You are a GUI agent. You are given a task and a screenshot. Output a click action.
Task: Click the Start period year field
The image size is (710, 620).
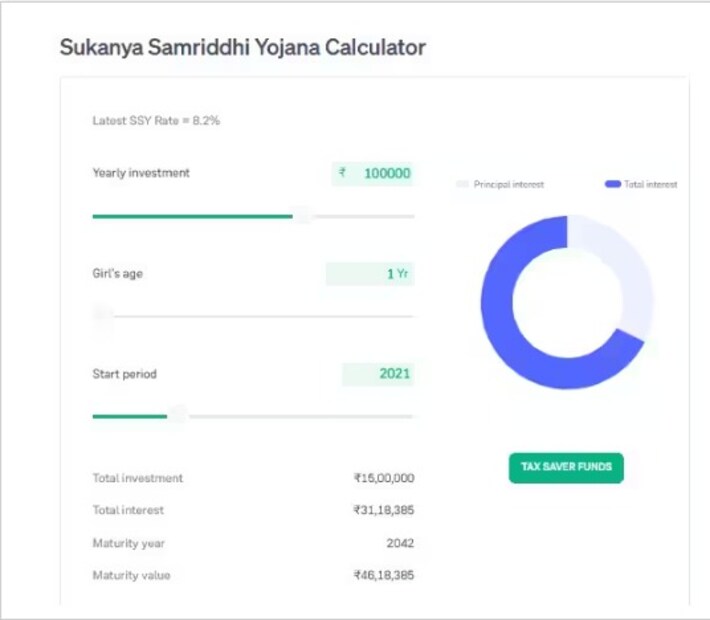pos(378,374)
